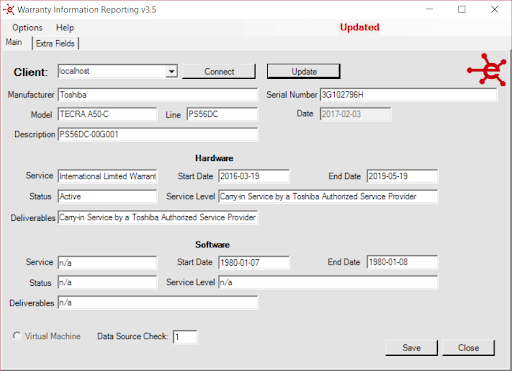Minimize the Warranty Information Reporting window
The width and height of the screenshot is (512, 371).
point(430,9)
